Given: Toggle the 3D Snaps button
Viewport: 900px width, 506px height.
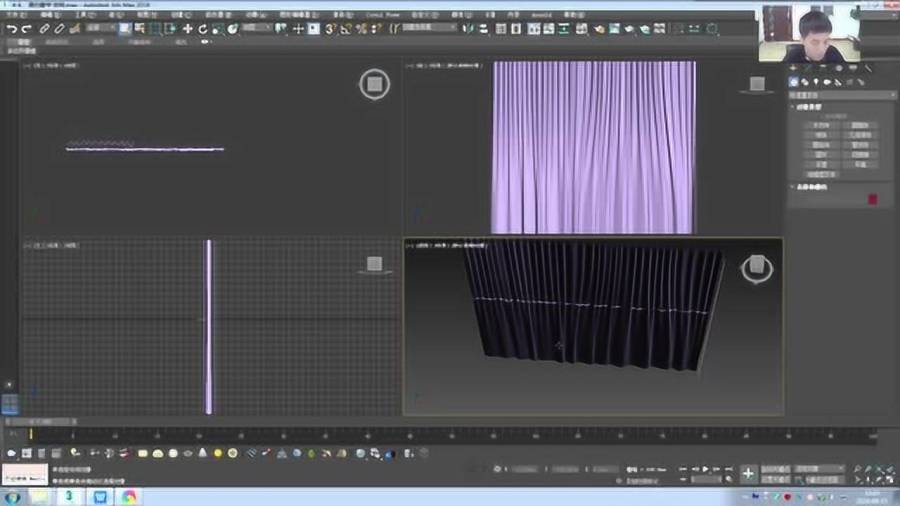Looking at the screenshot, I should click(330, 28).
